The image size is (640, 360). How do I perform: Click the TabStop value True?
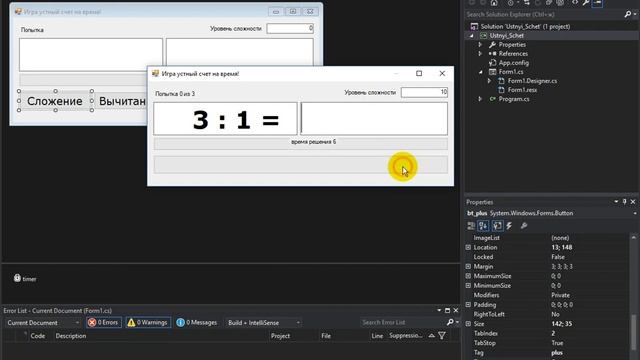coord(557,343)
